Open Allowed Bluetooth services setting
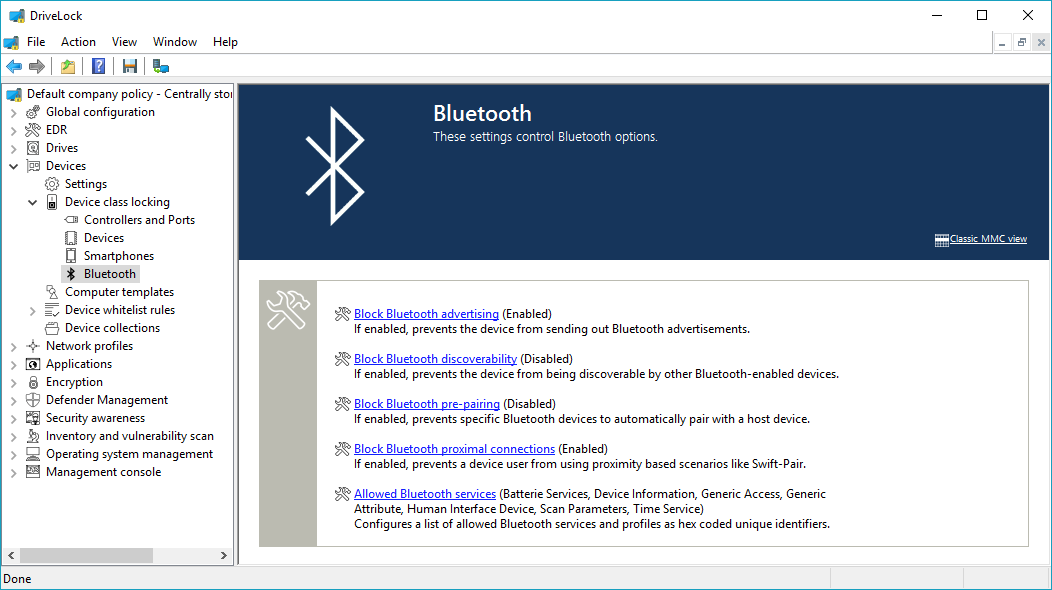 click(425, 493)
